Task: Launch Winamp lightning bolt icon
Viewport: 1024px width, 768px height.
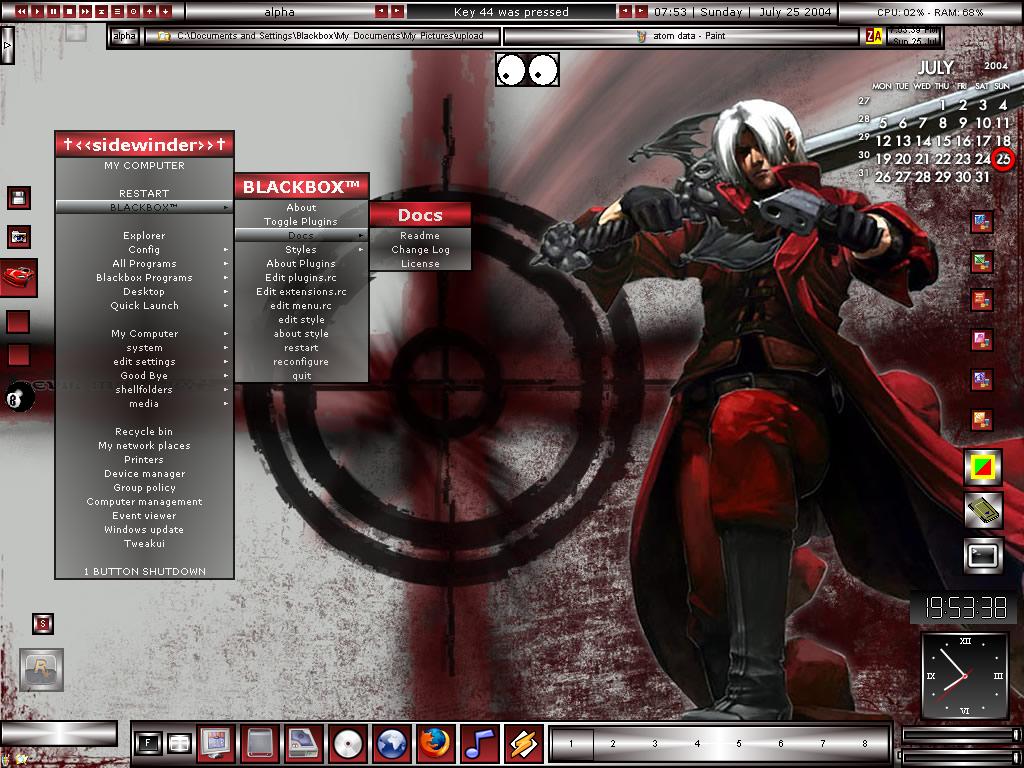Action: click(x=523, y=744)
